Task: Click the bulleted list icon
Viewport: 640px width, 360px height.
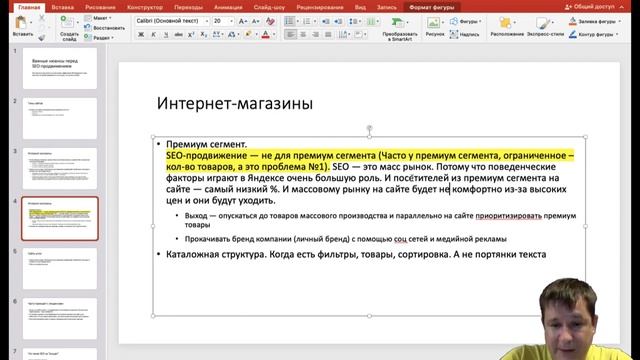Action: click(x=289, y=21)
